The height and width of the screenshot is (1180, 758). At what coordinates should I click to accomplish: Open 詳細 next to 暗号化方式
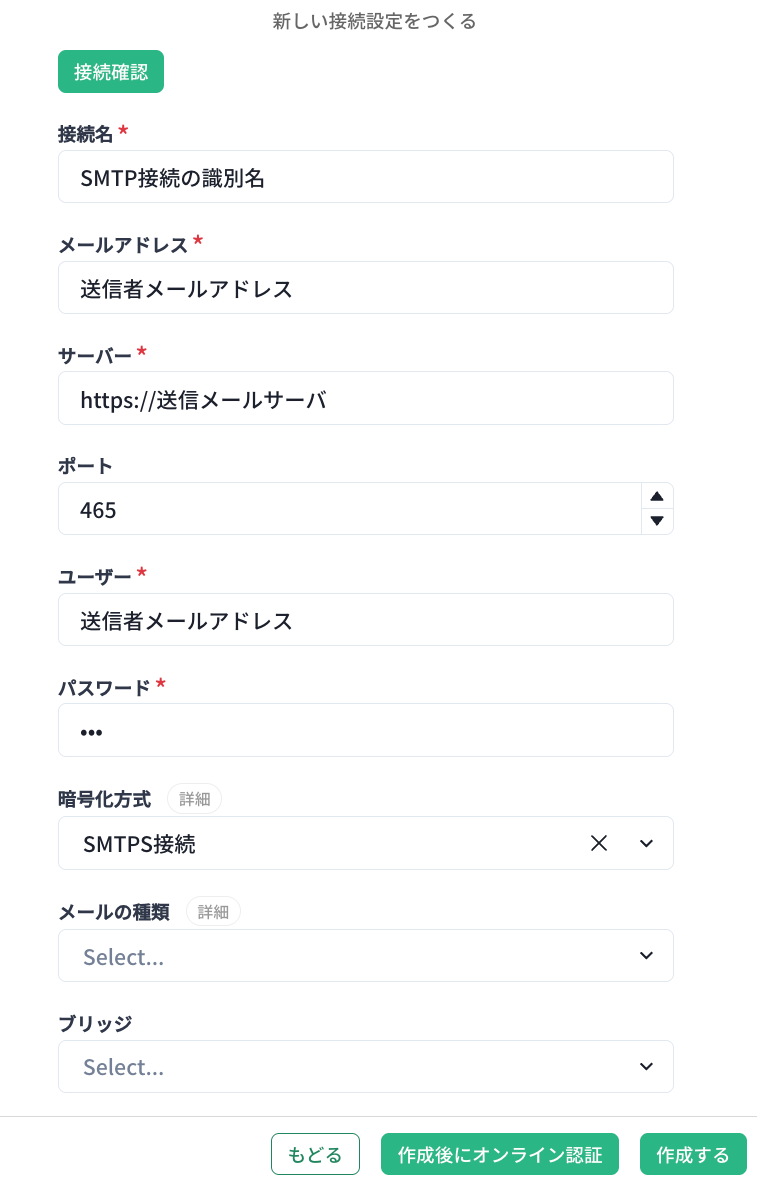click(x=194, y=799)
